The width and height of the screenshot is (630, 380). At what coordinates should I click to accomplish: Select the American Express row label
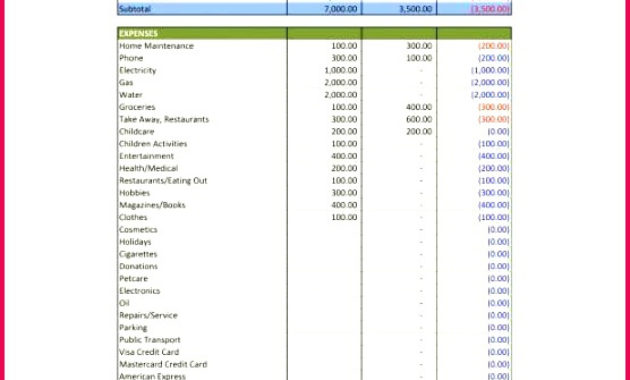point(152,376)
